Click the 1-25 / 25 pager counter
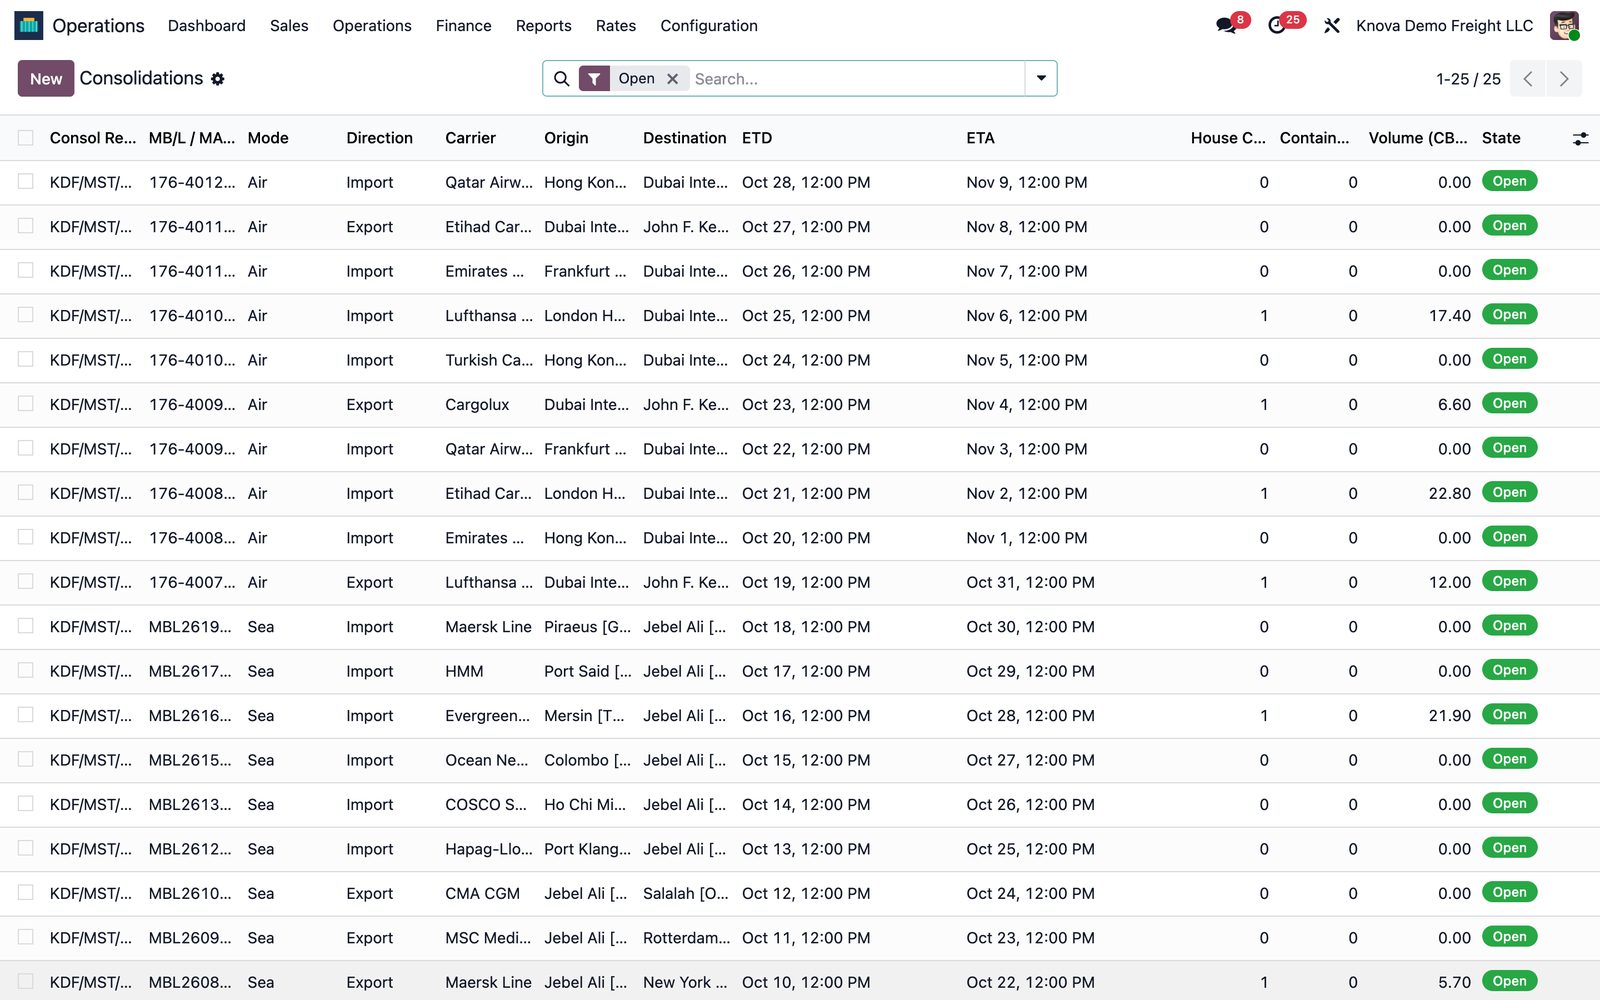 [1468, 79]
